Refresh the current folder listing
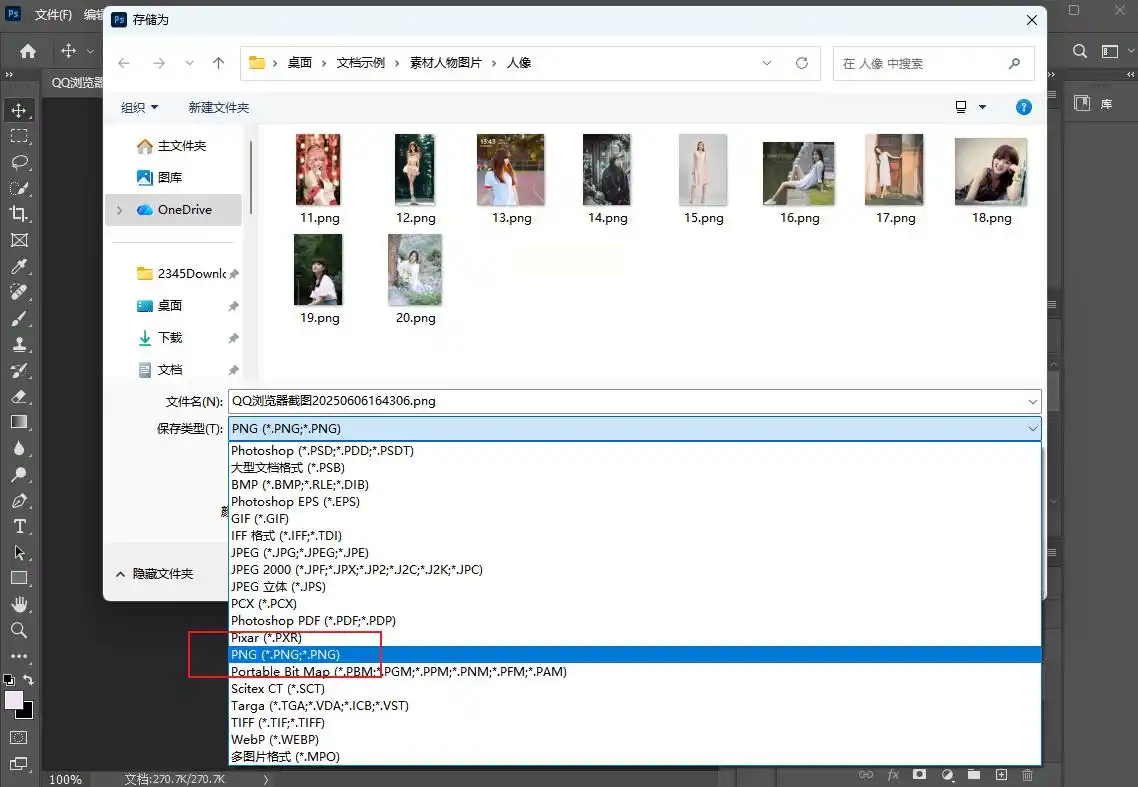 [802, 63]
